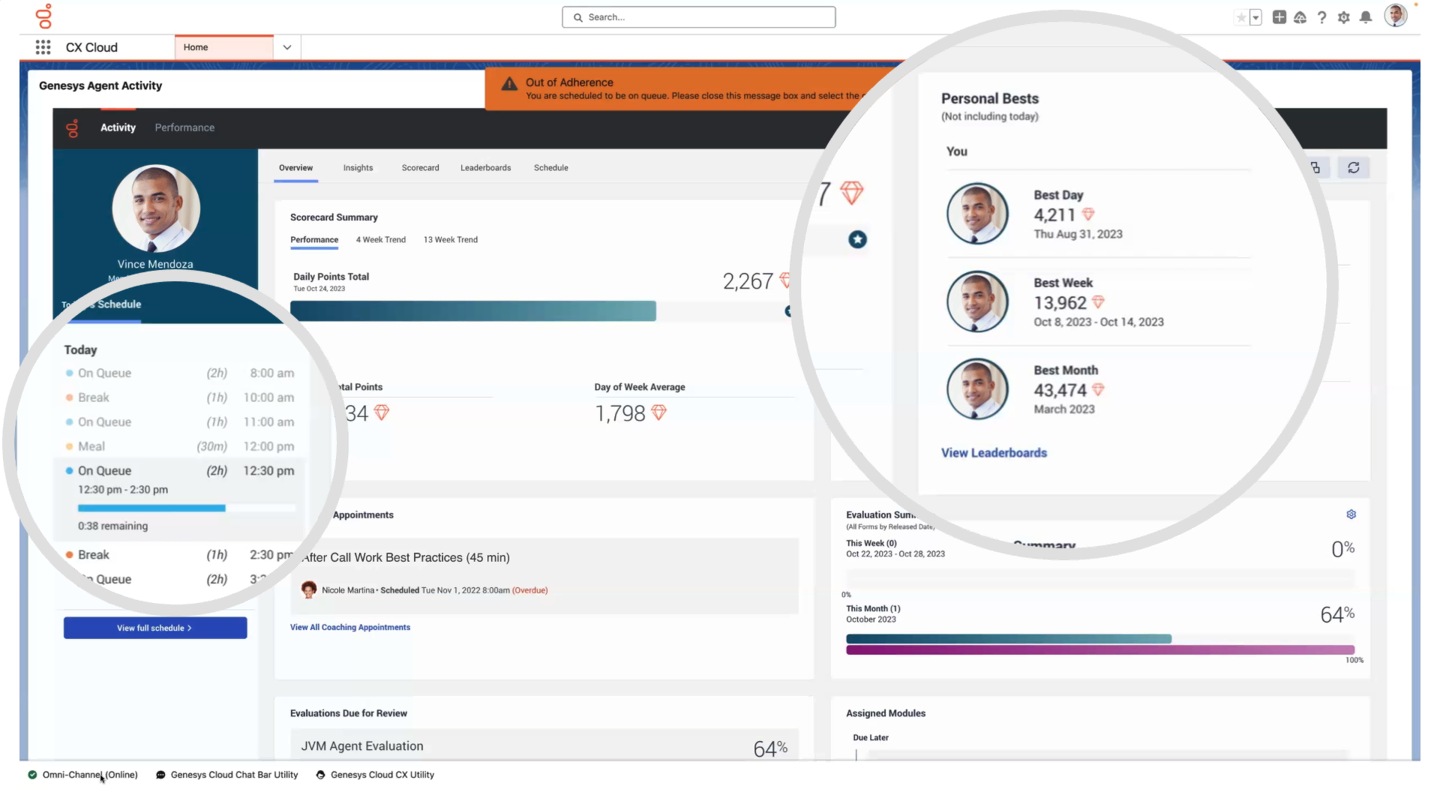Follow the View Leaderboards link
This screenshot has height=810, width=1440.
tap(993, 453)
